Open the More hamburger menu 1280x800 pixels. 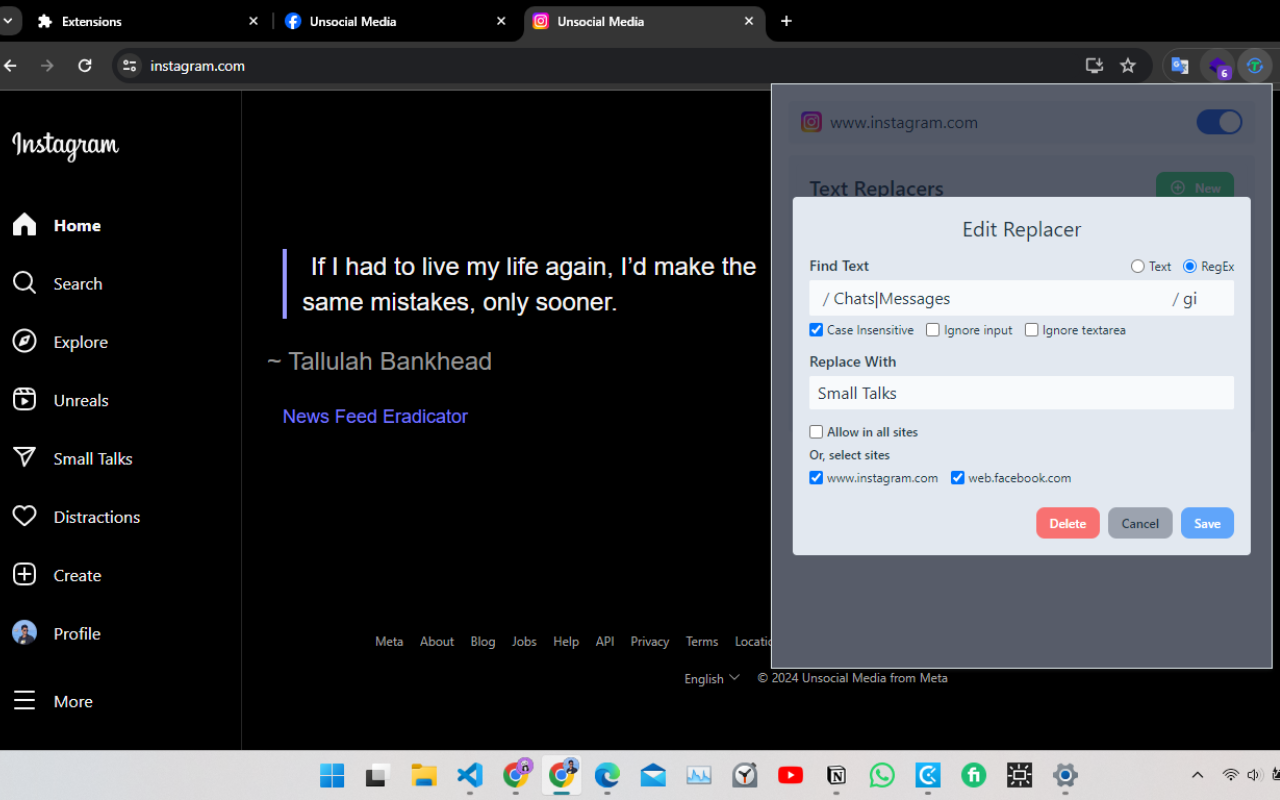[53, 701]
